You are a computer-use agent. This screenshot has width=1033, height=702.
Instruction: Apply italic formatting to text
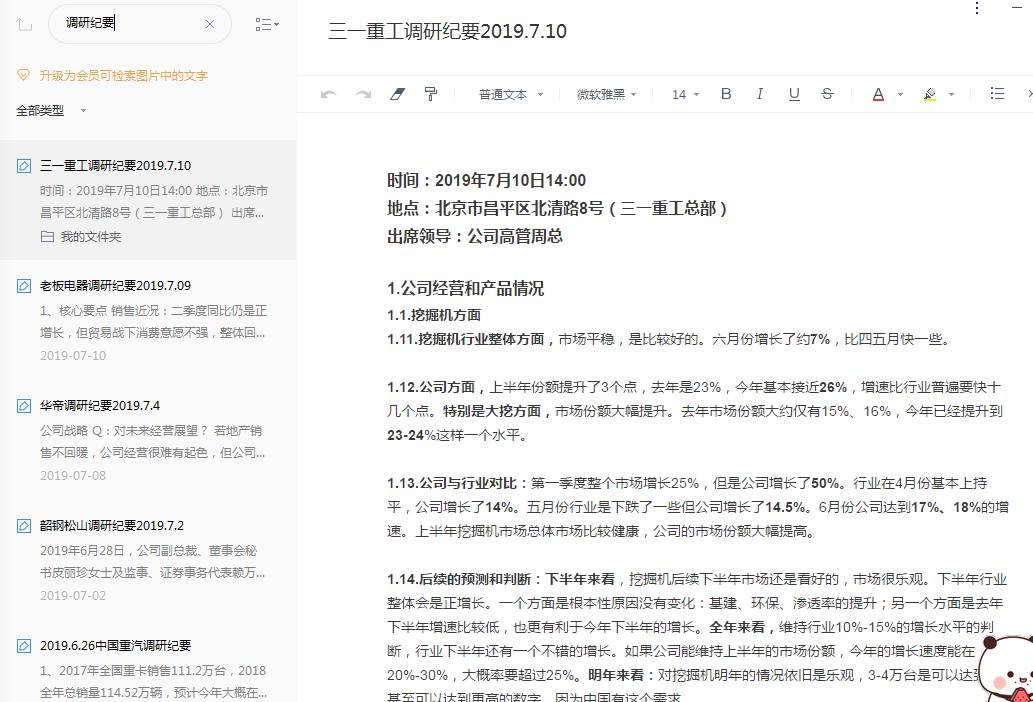click(x=760, y=93)
